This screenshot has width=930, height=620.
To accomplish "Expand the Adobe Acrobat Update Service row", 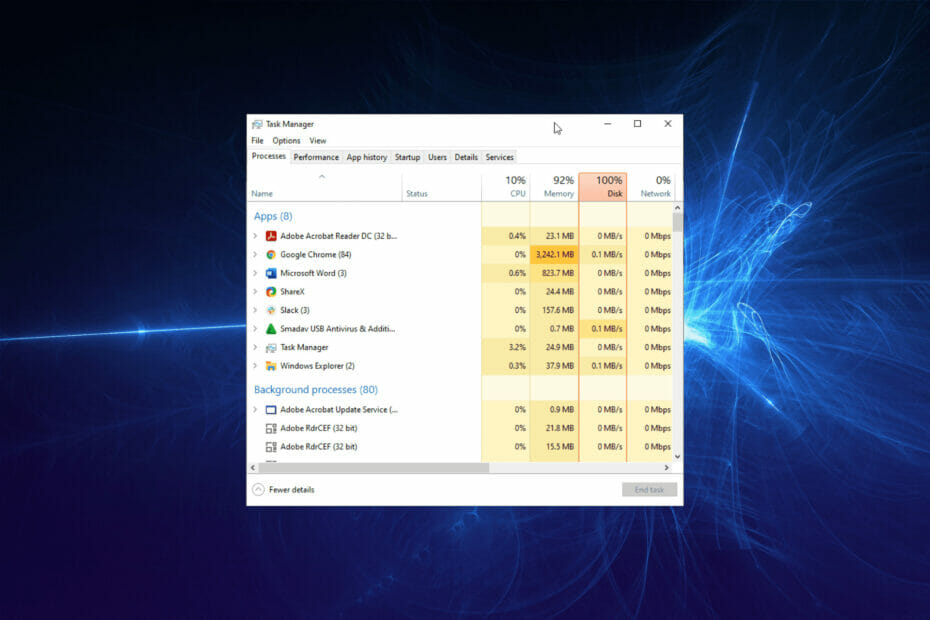I will pyautogui.click(x=255, y=410).
